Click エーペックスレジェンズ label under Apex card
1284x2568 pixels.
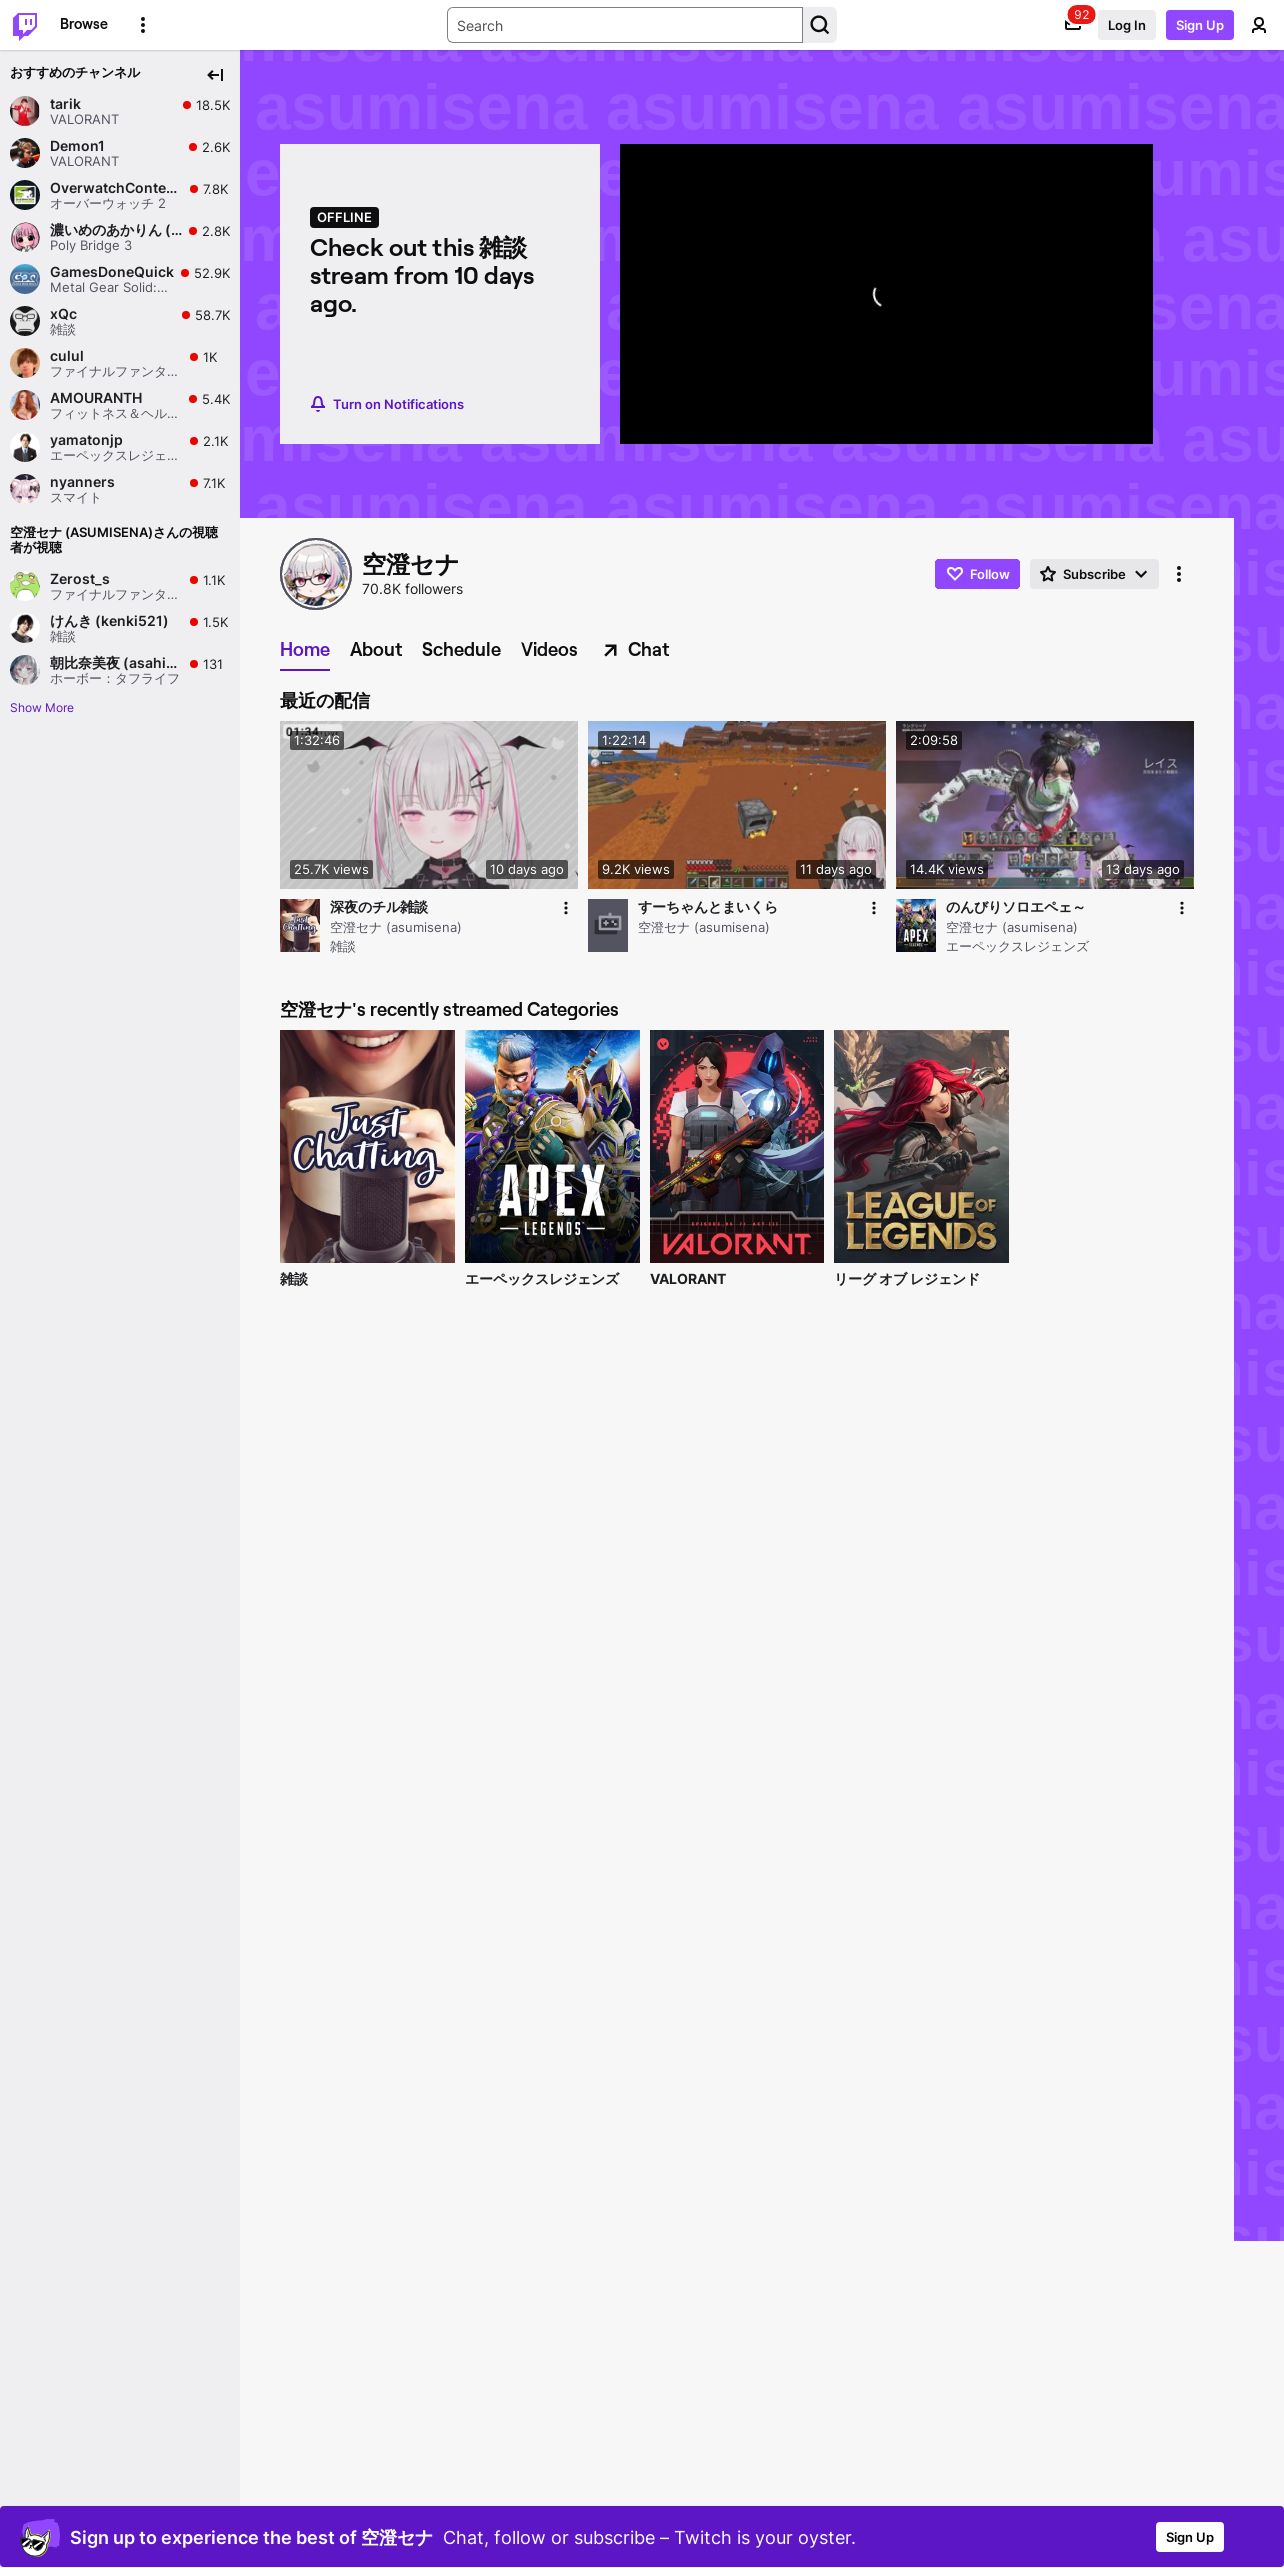542,1279
